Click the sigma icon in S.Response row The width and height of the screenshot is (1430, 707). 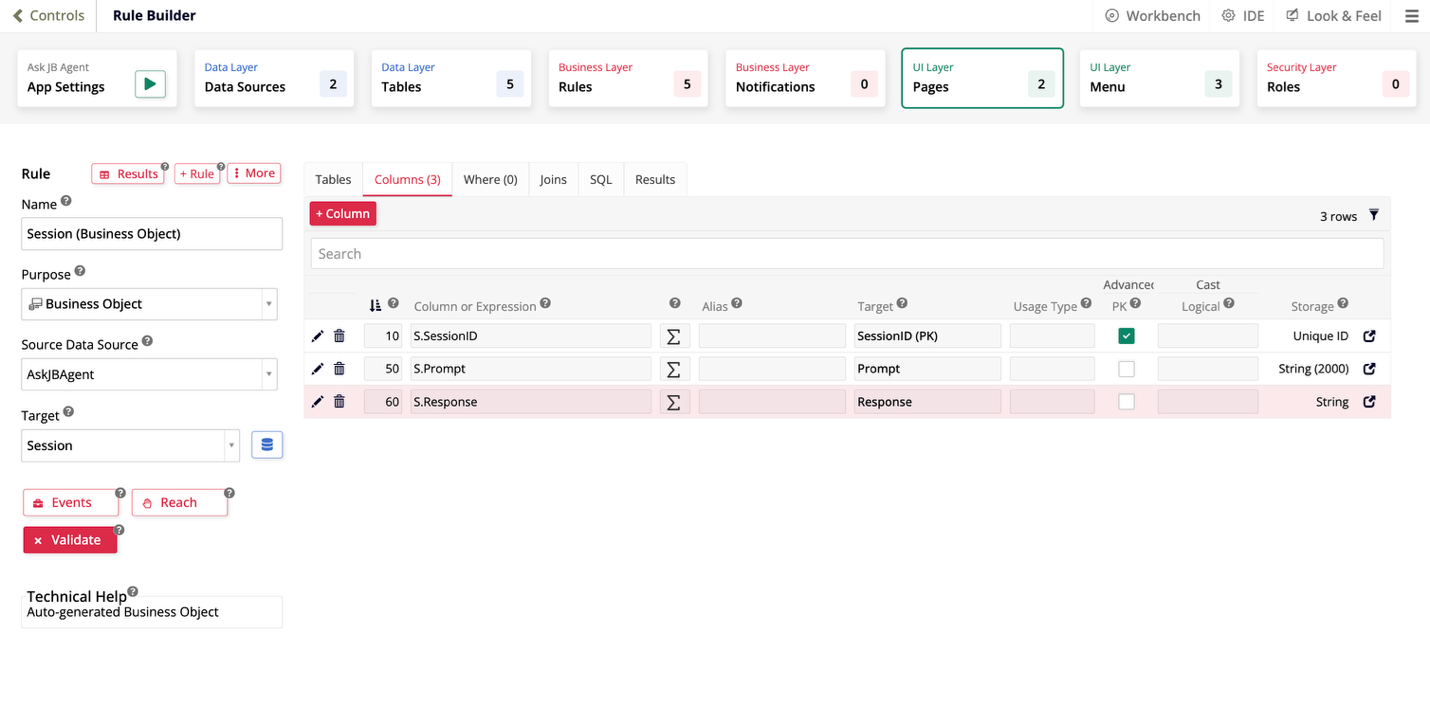[674, 402]
